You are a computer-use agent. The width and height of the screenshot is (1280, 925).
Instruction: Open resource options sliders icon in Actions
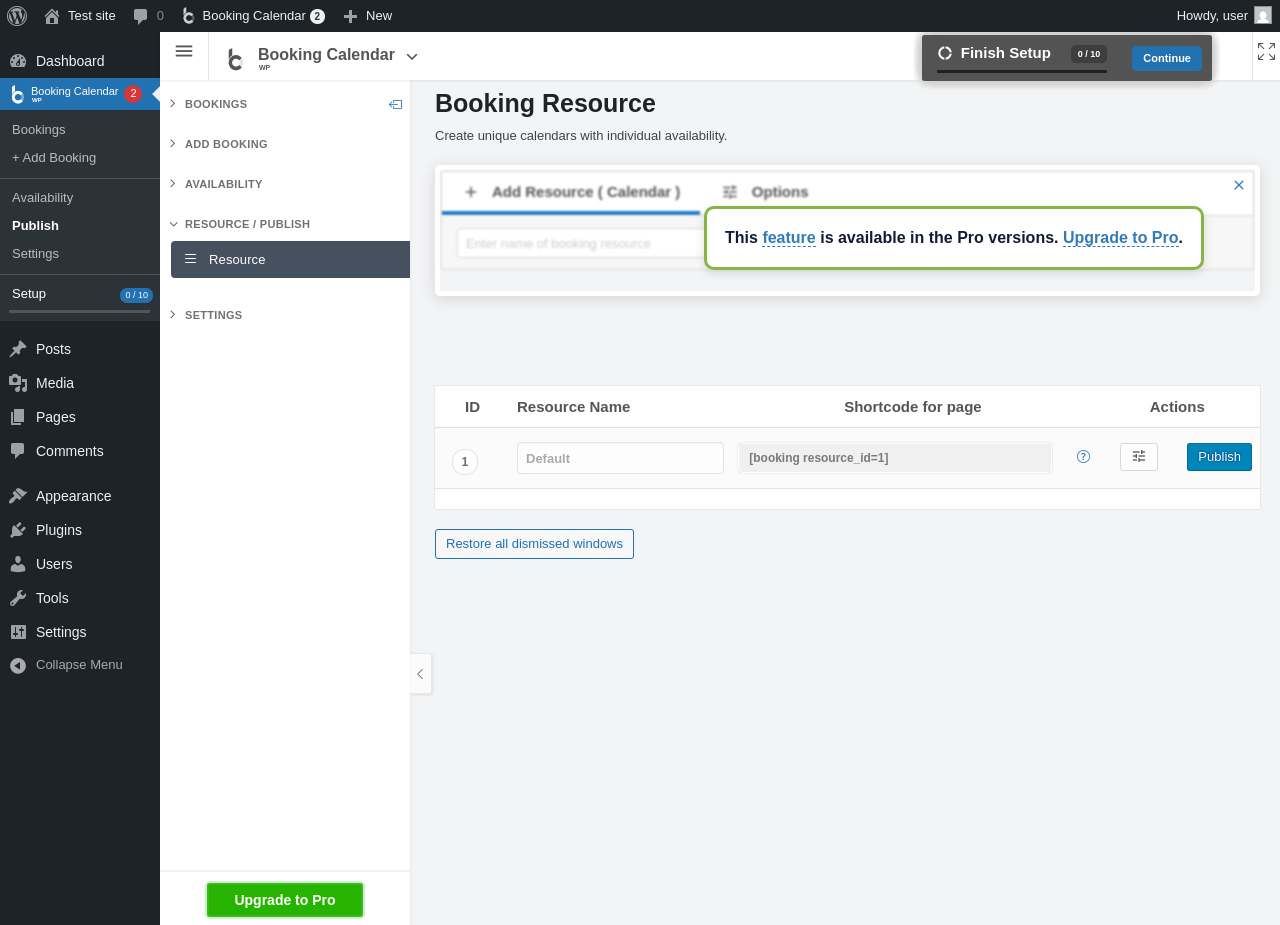click(1139, 457)
